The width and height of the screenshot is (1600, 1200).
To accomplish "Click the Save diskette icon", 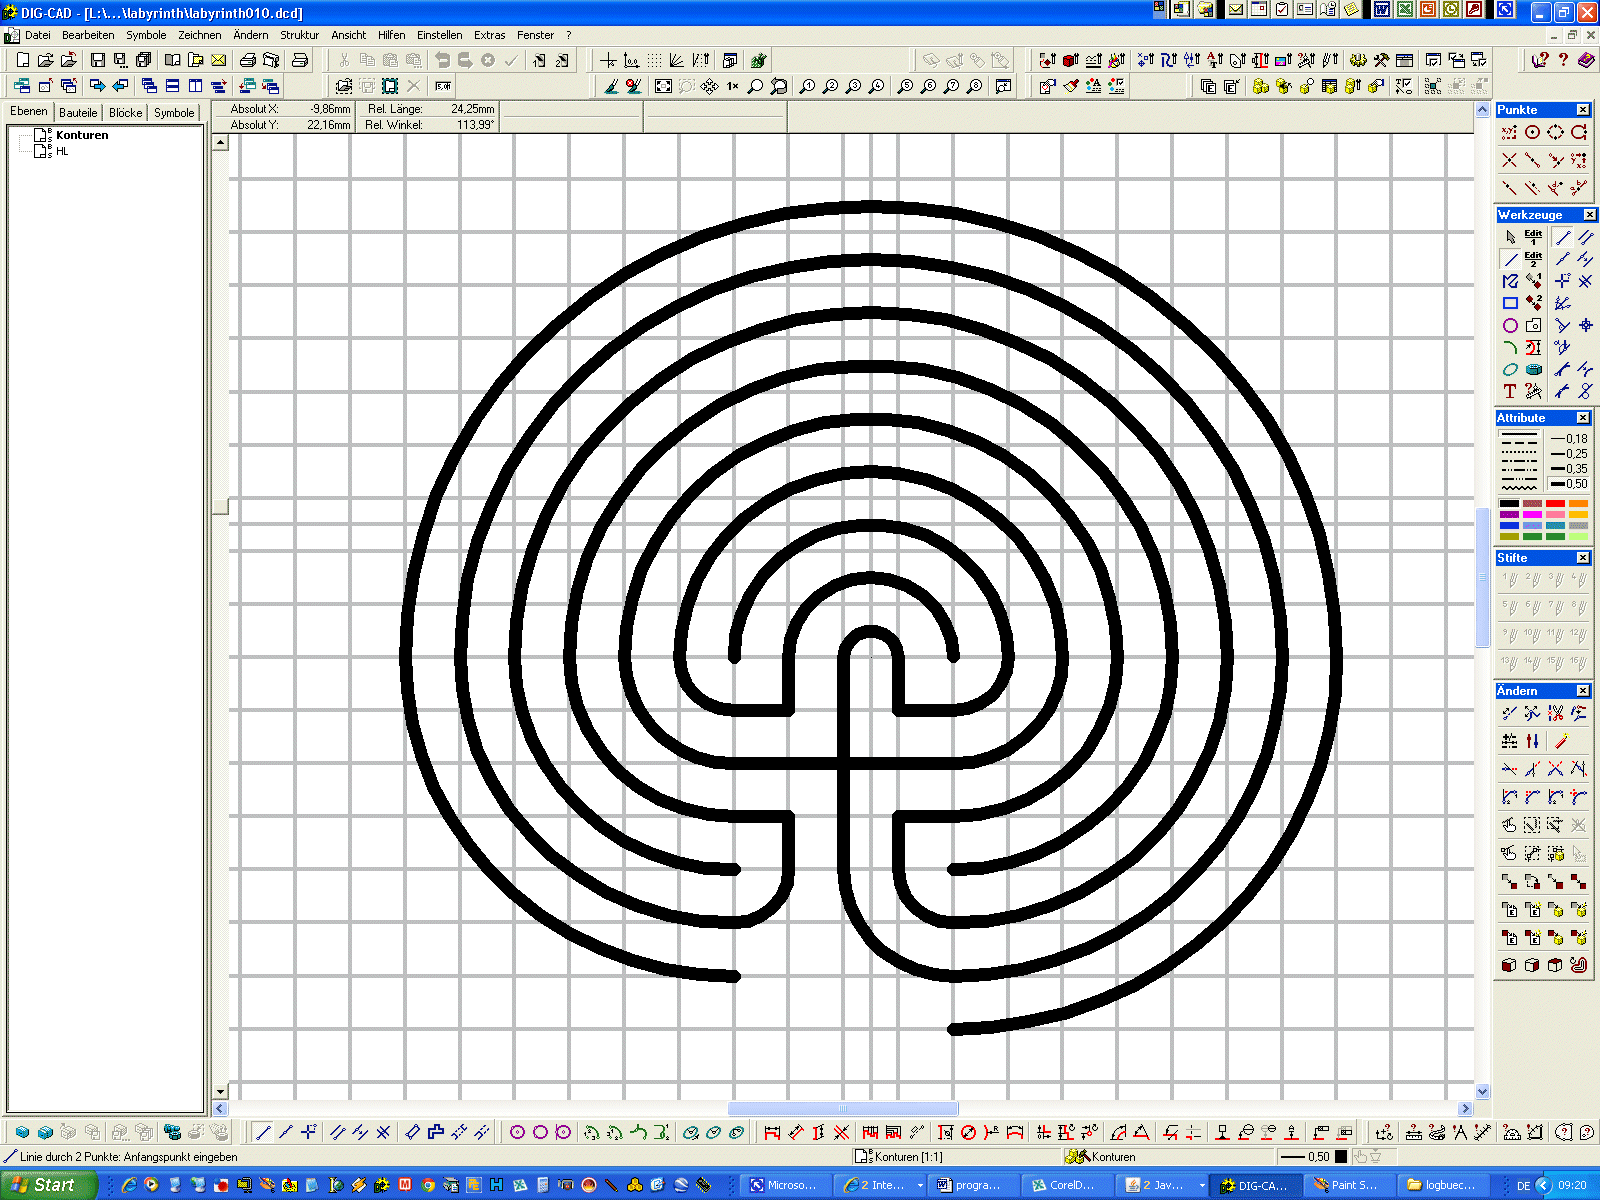I will [x=98, y=60].
